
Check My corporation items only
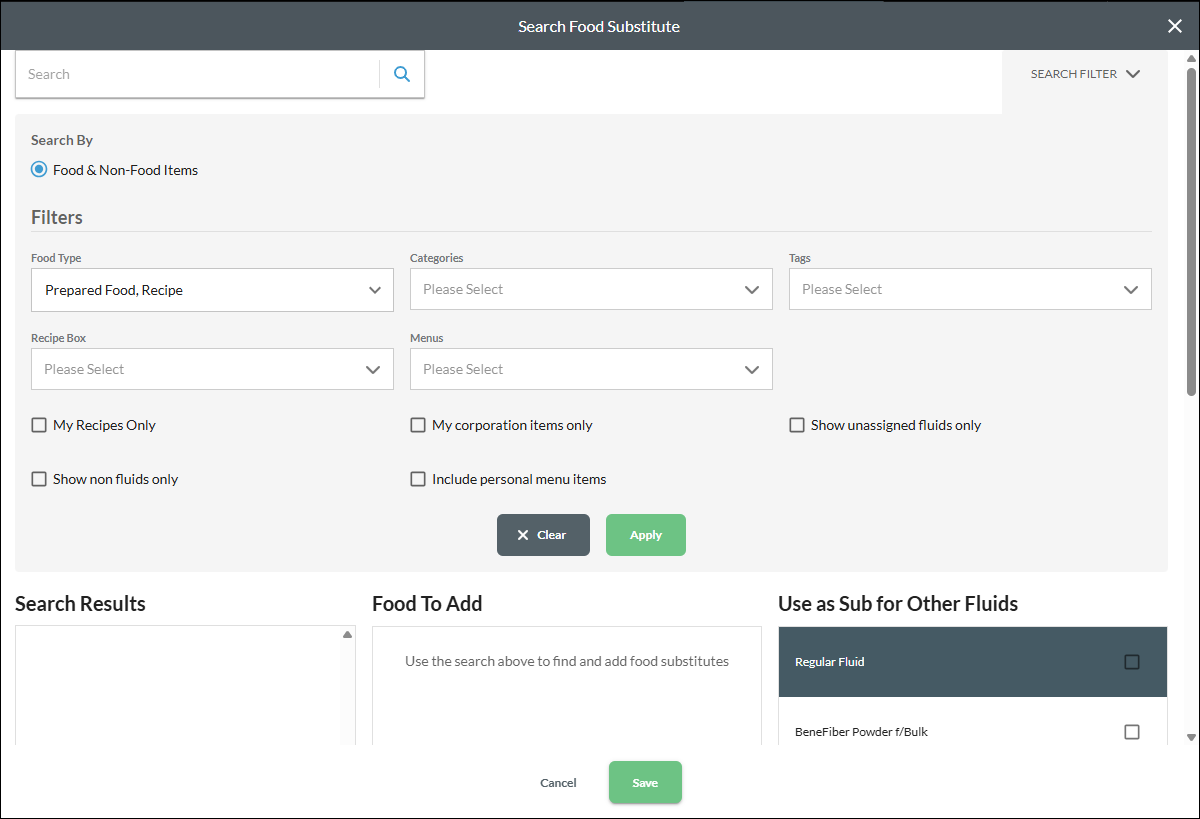(x=418, y=425)
